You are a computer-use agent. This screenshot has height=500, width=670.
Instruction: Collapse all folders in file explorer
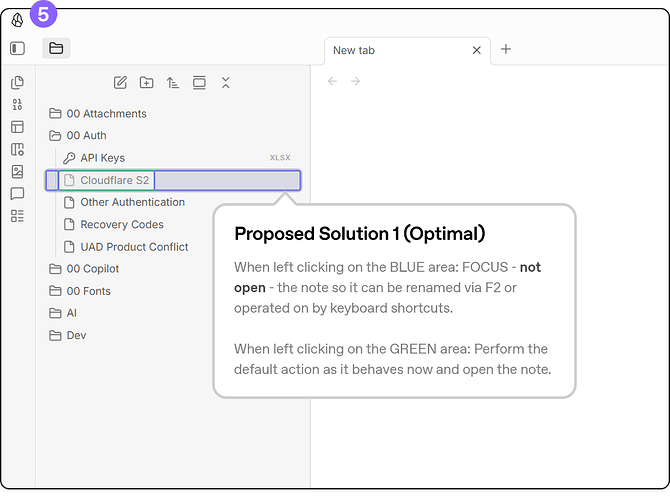click(x=225, y=83)
